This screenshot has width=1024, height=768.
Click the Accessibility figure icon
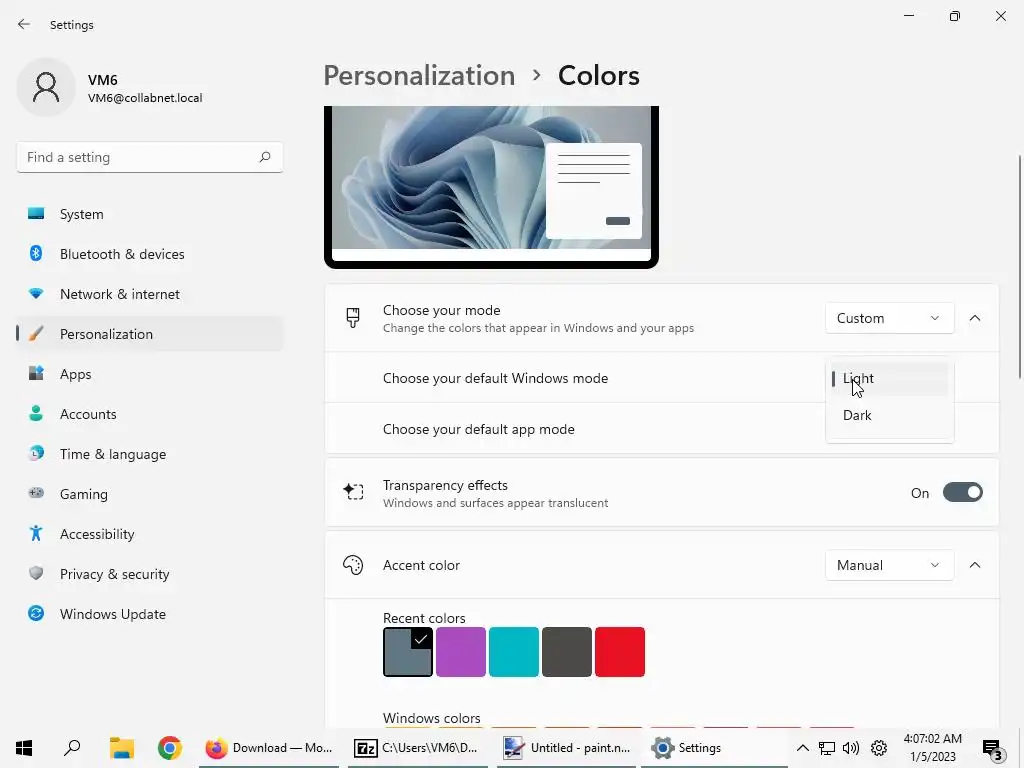(36, 534)
